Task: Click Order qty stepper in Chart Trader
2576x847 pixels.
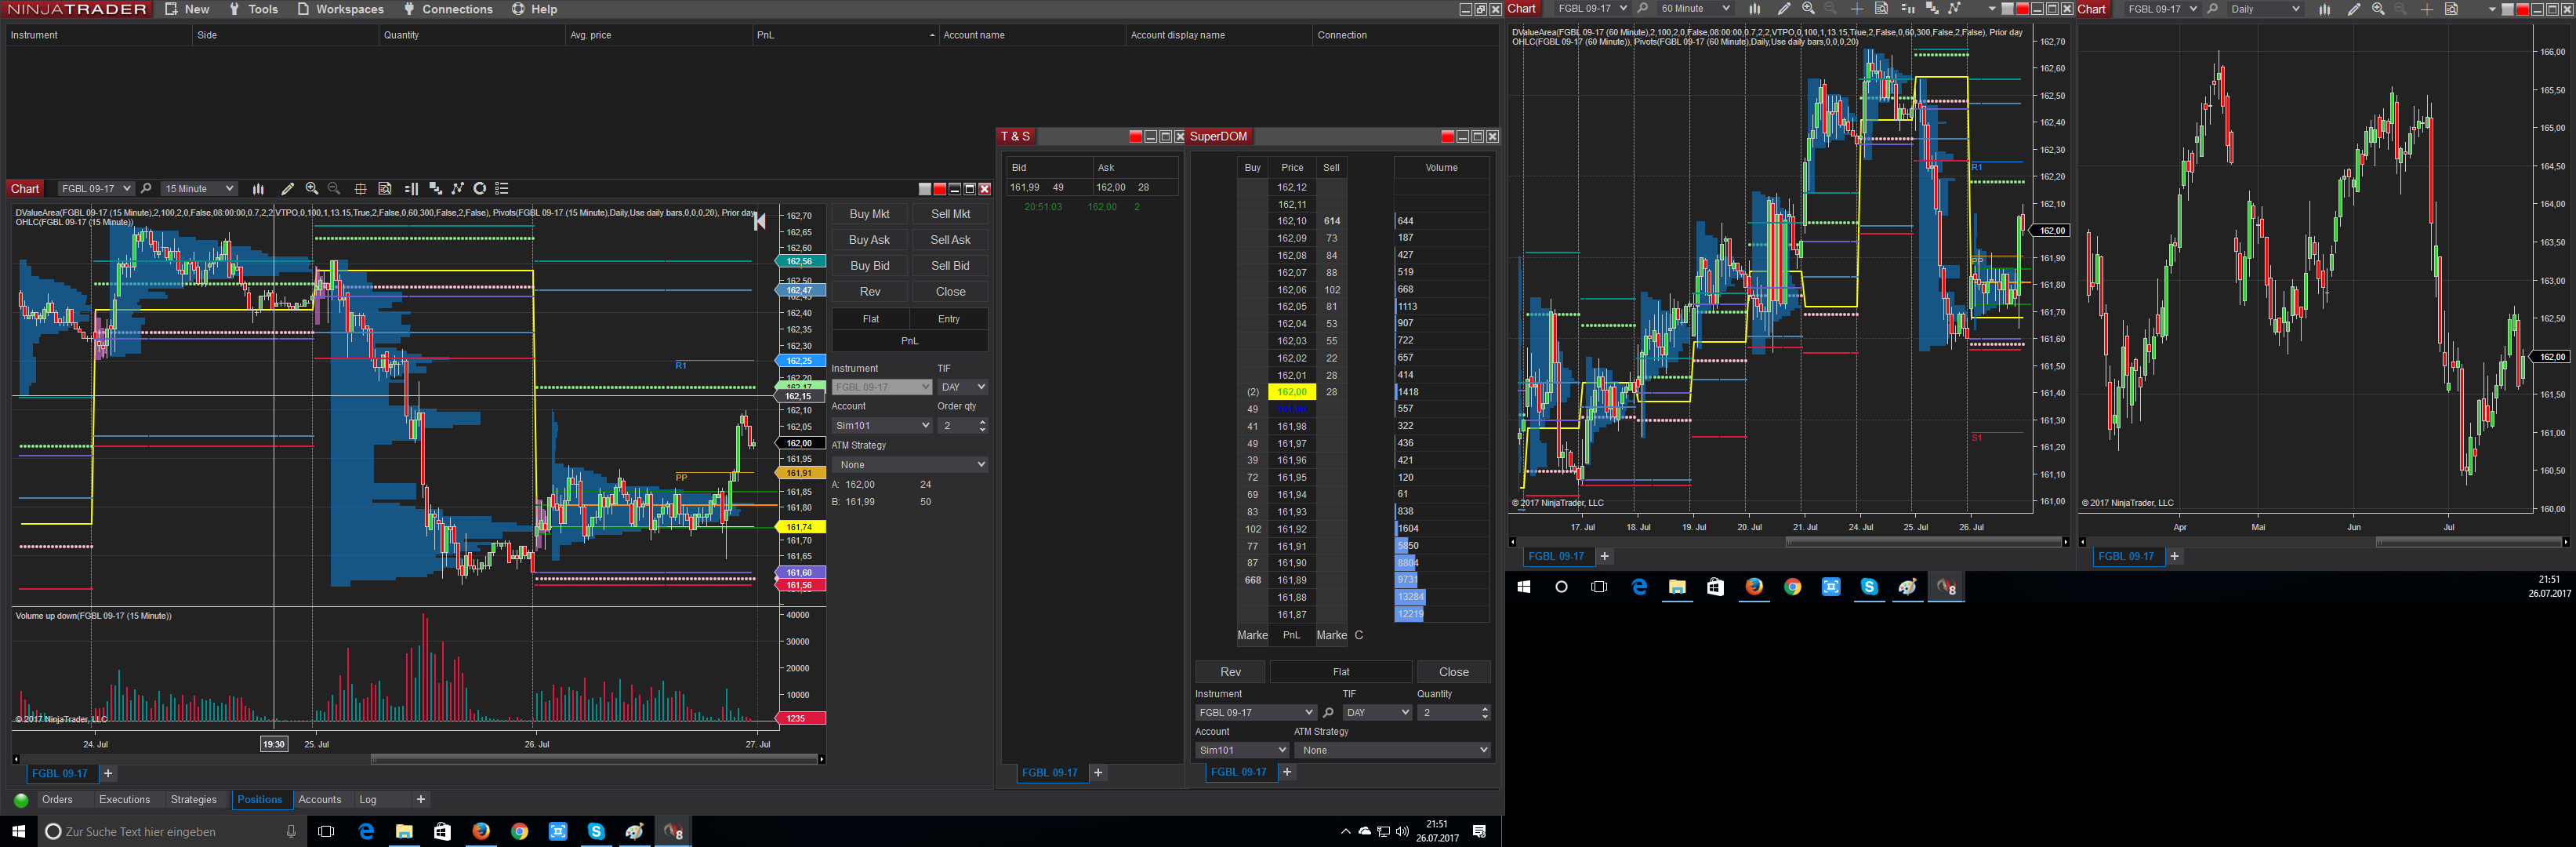Action: pyautogui.click(x=982, y=426)
